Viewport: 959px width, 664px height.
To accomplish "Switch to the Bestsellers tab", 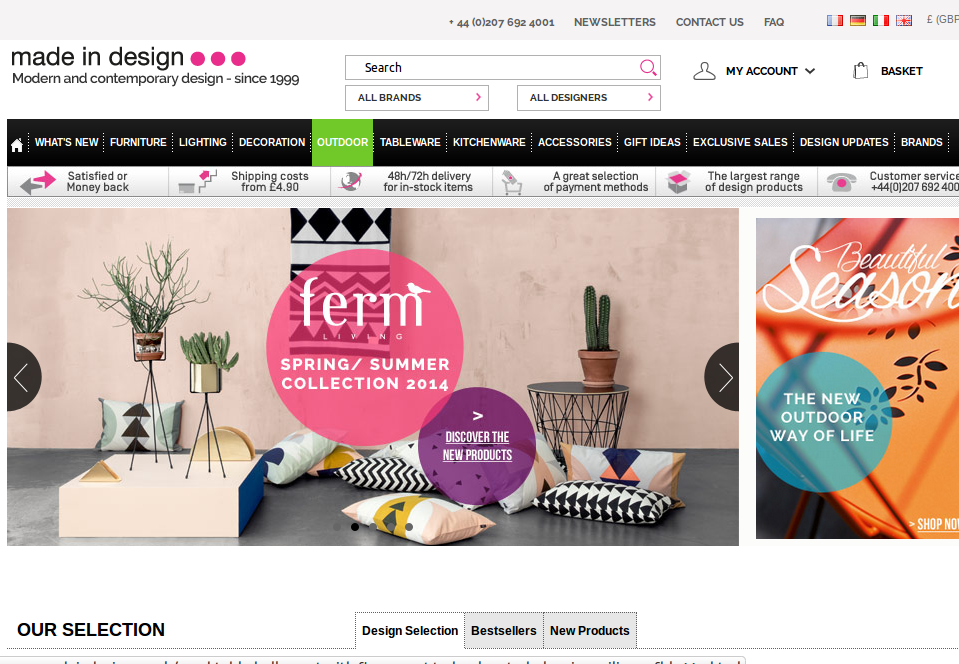I will (503, 630).
